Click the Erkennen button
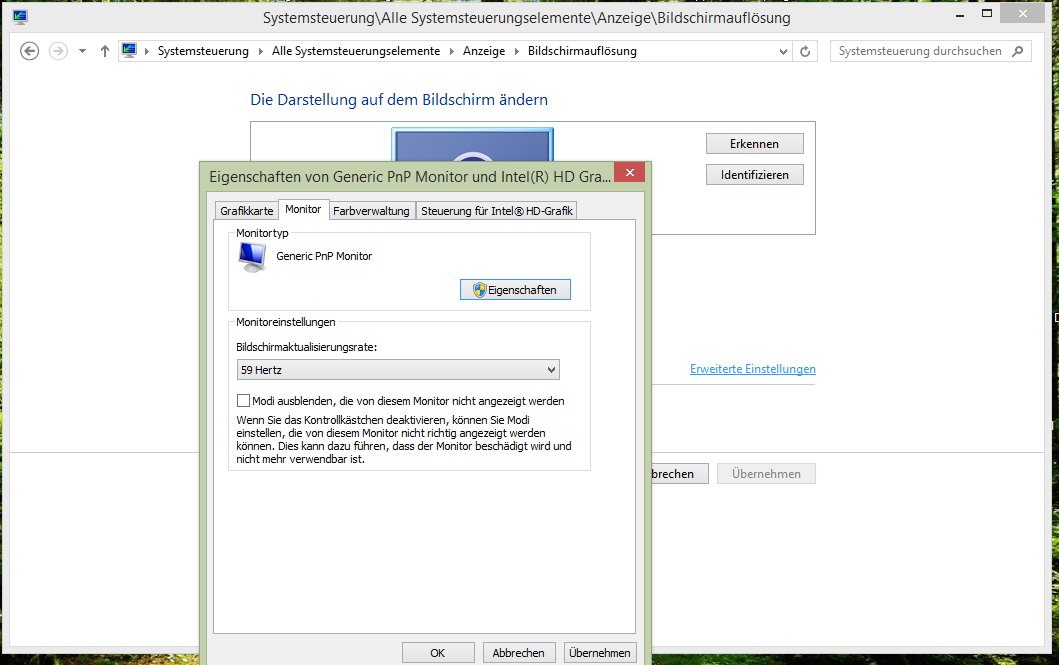Viewport: 1059px width, 665px height. click(x=754, y=143)
